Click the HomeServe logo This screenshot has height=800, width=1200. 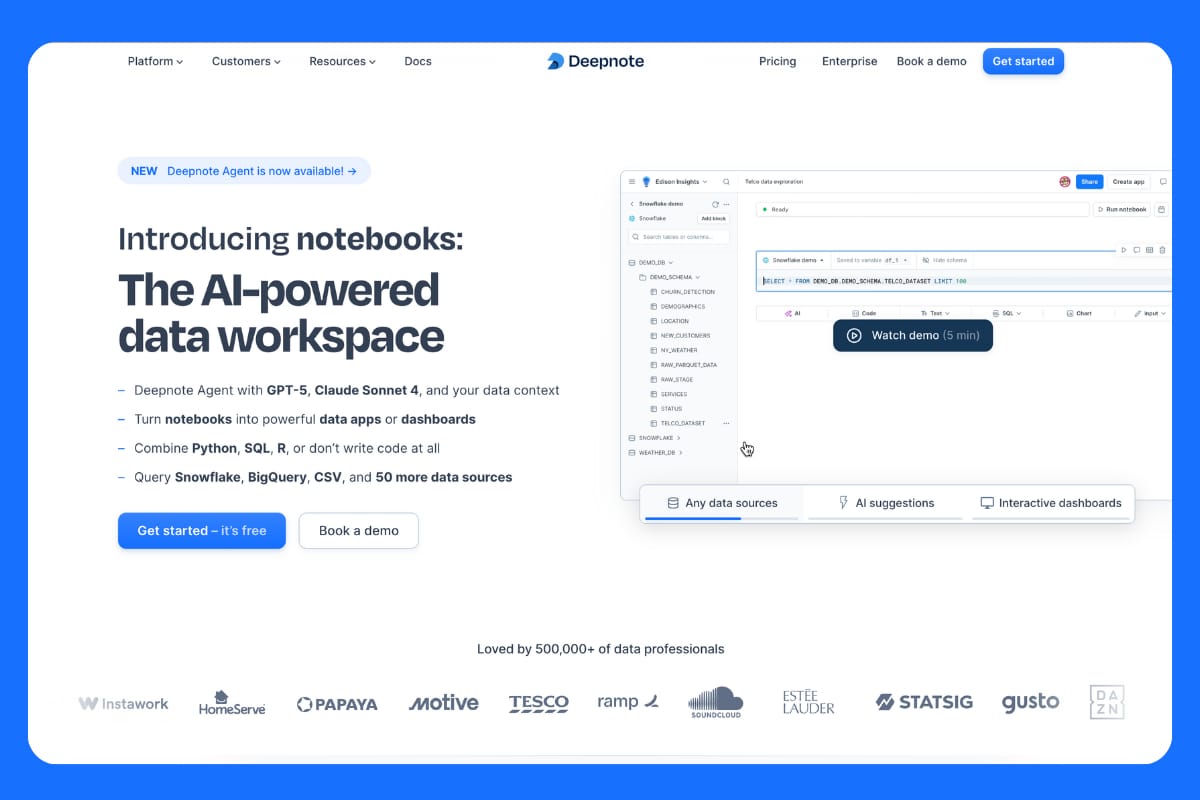232,703
